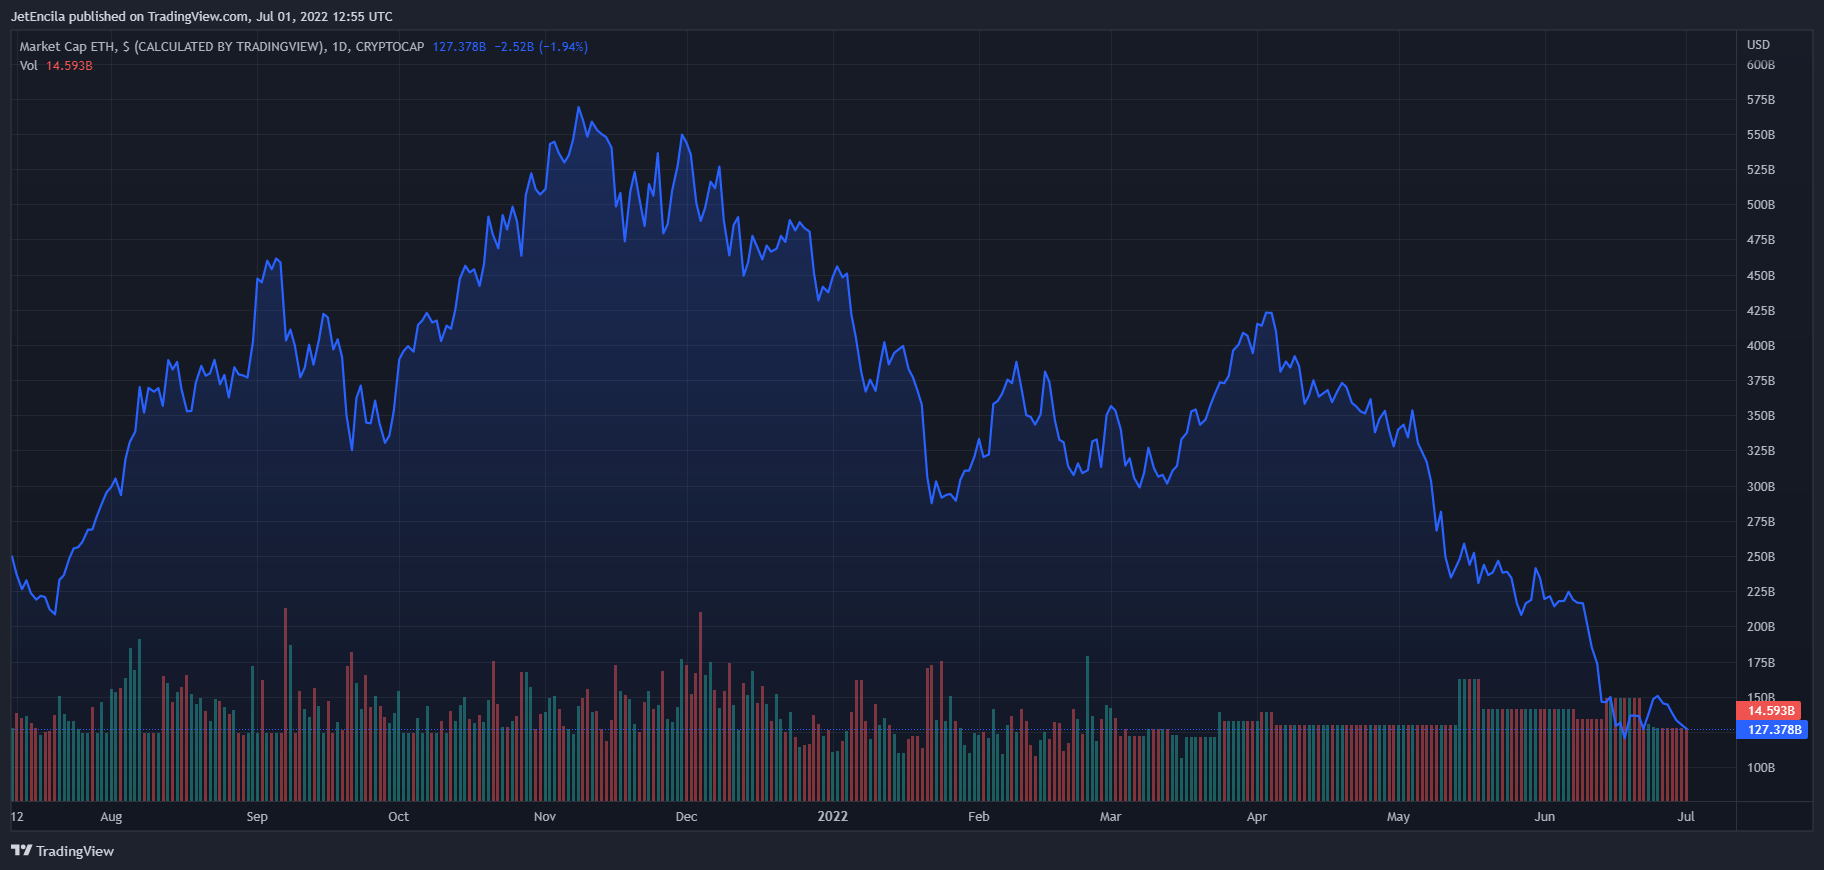The image size is (1824, 870).
Task: Click the −2.52B (−1.94%) change value
Action: coord(541,47)
